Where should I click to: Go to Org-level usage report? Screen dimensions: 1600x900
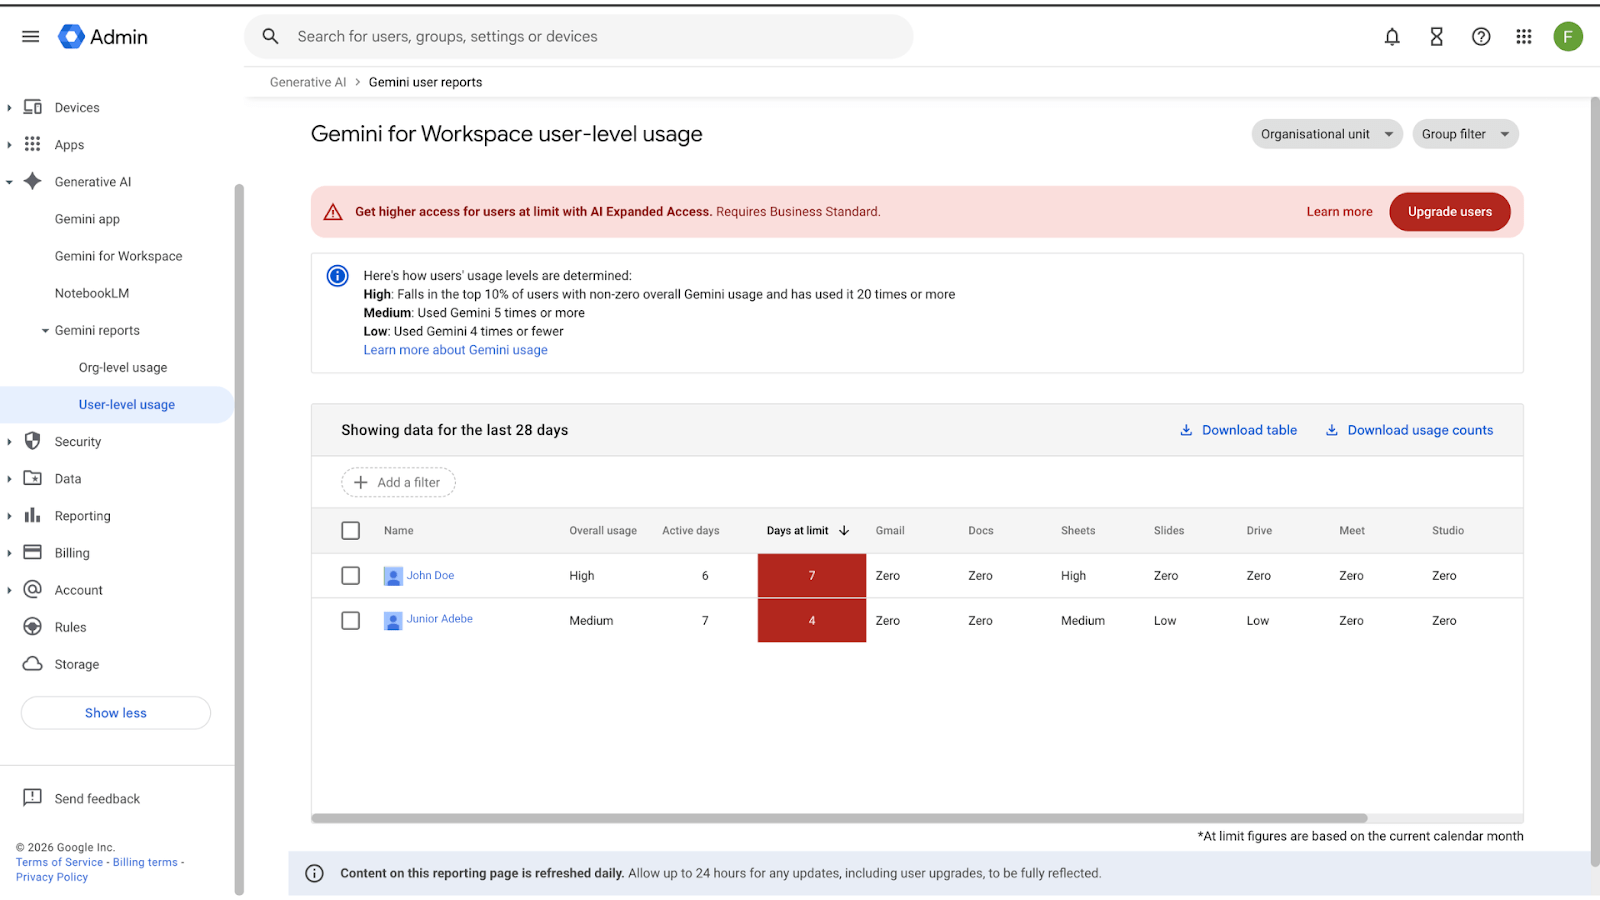click(x=123, y=368)
